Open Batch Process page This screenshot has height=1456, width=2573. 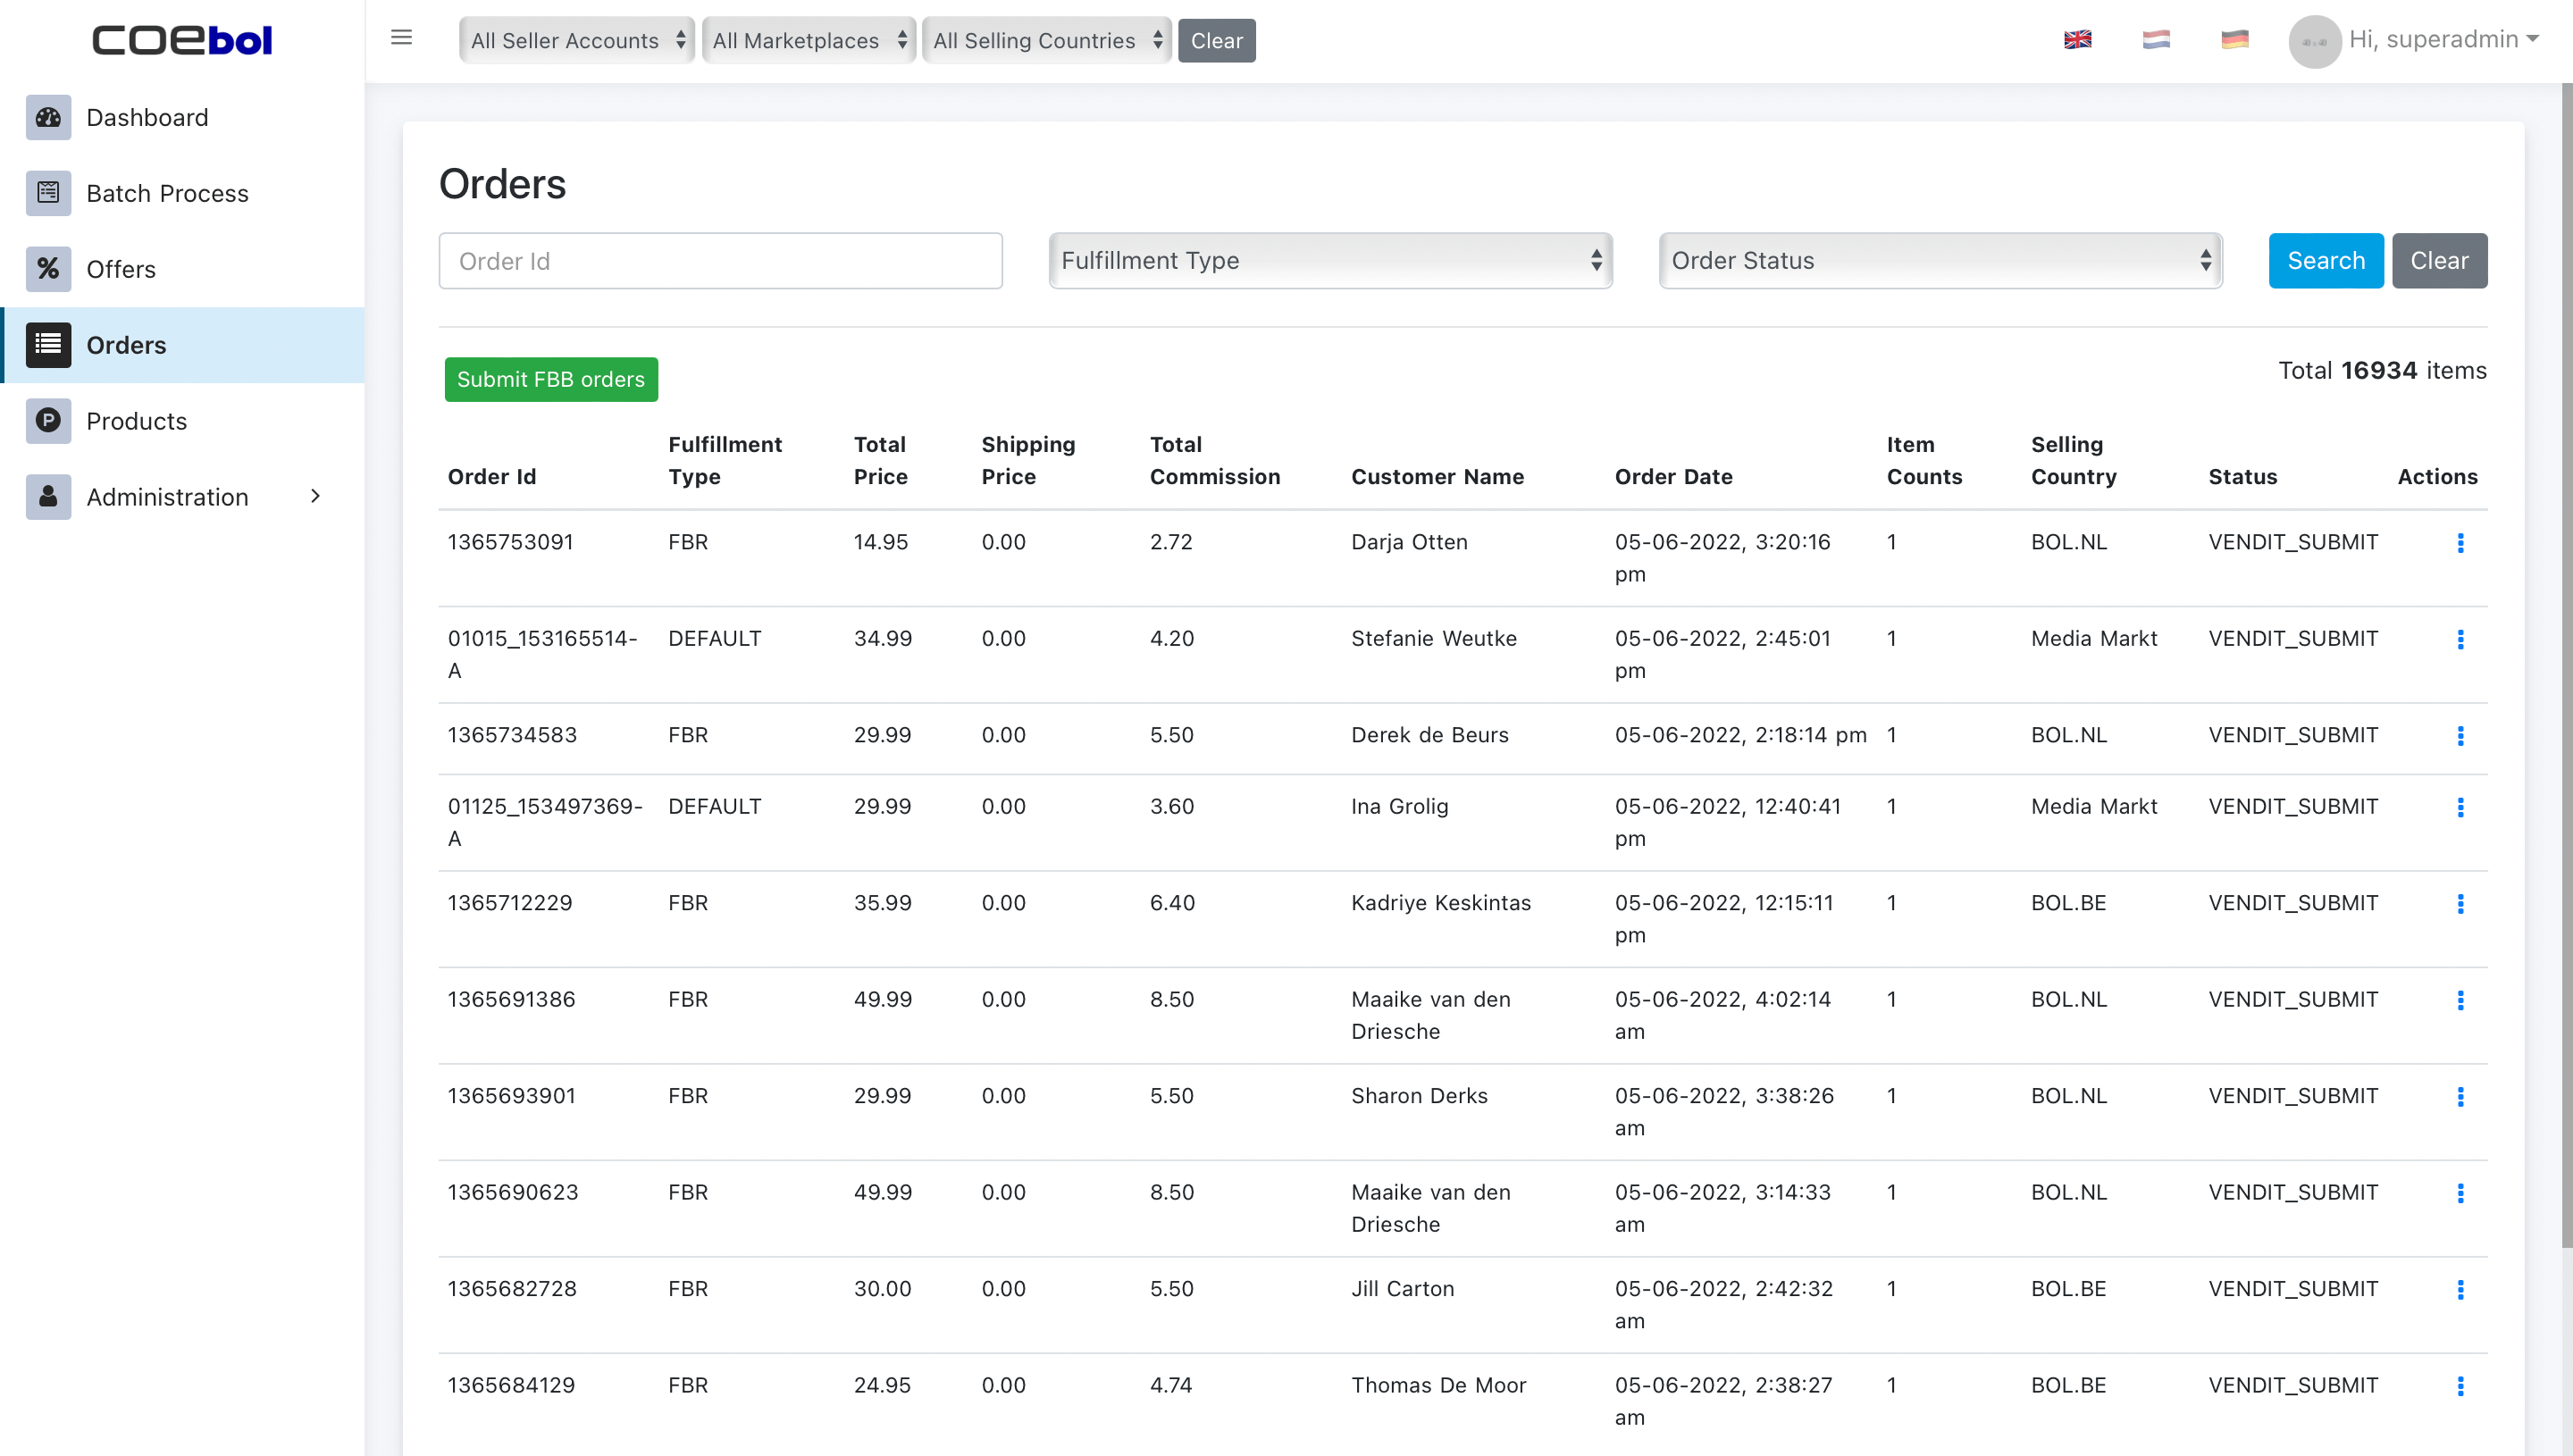(x=182, y=193)
